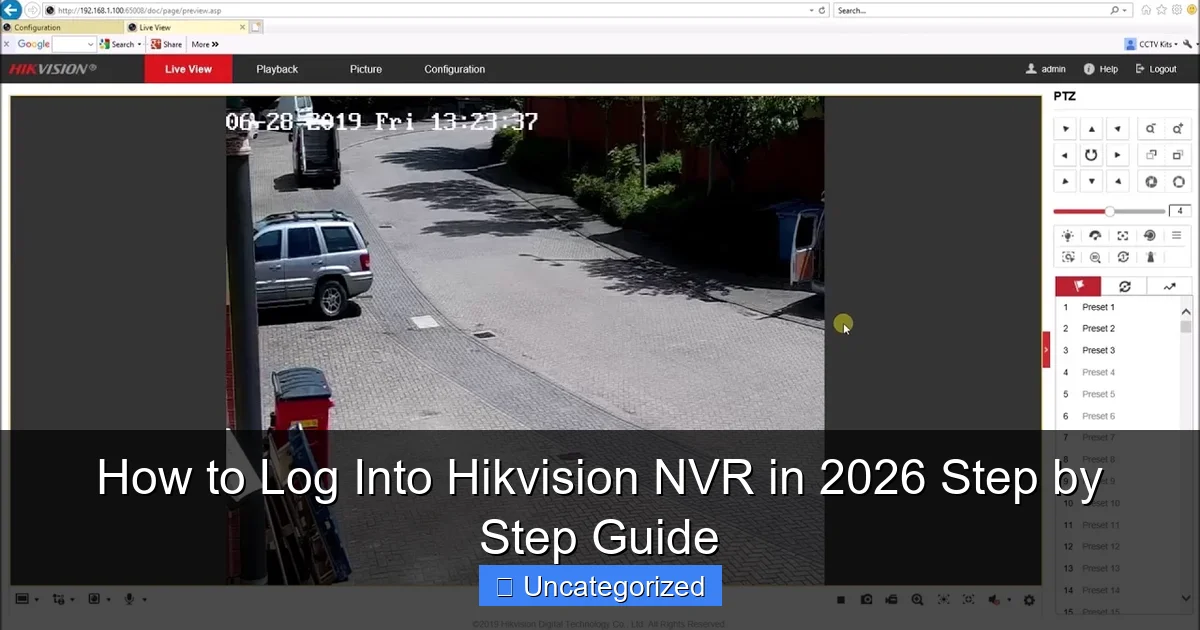The width and height of the screenshot is (1200, 630).
Task: Open the iris with the iris+ icon
Action: [x=1178, y=181]
